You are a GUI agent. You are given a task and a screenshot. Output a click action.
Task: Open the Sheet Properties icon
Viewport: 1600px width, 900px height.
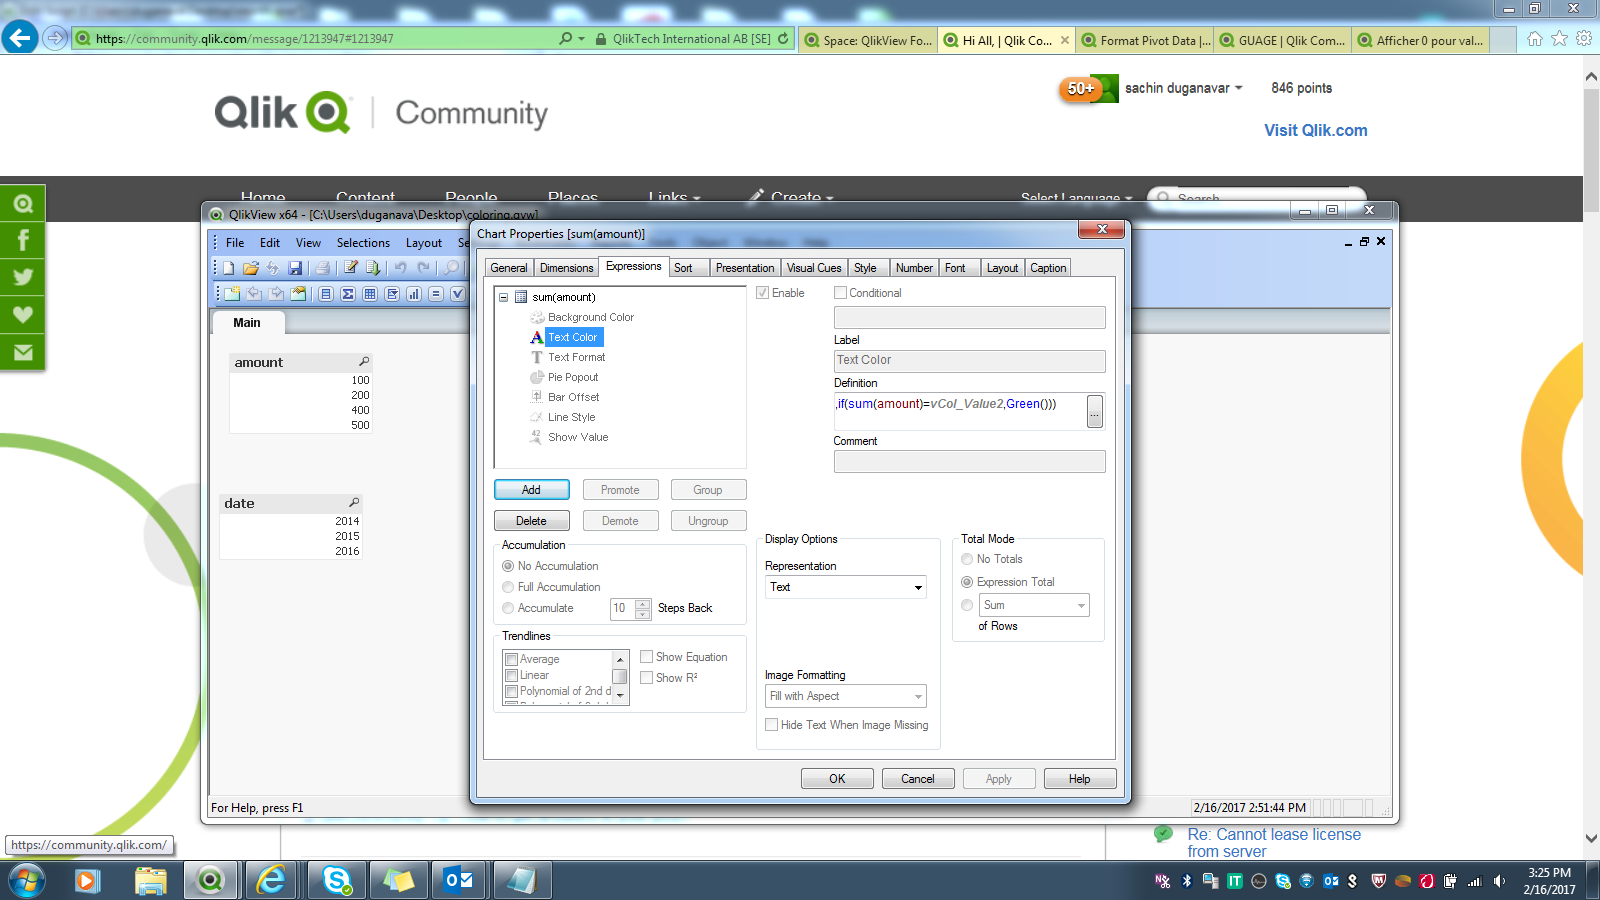coord(298,294)
